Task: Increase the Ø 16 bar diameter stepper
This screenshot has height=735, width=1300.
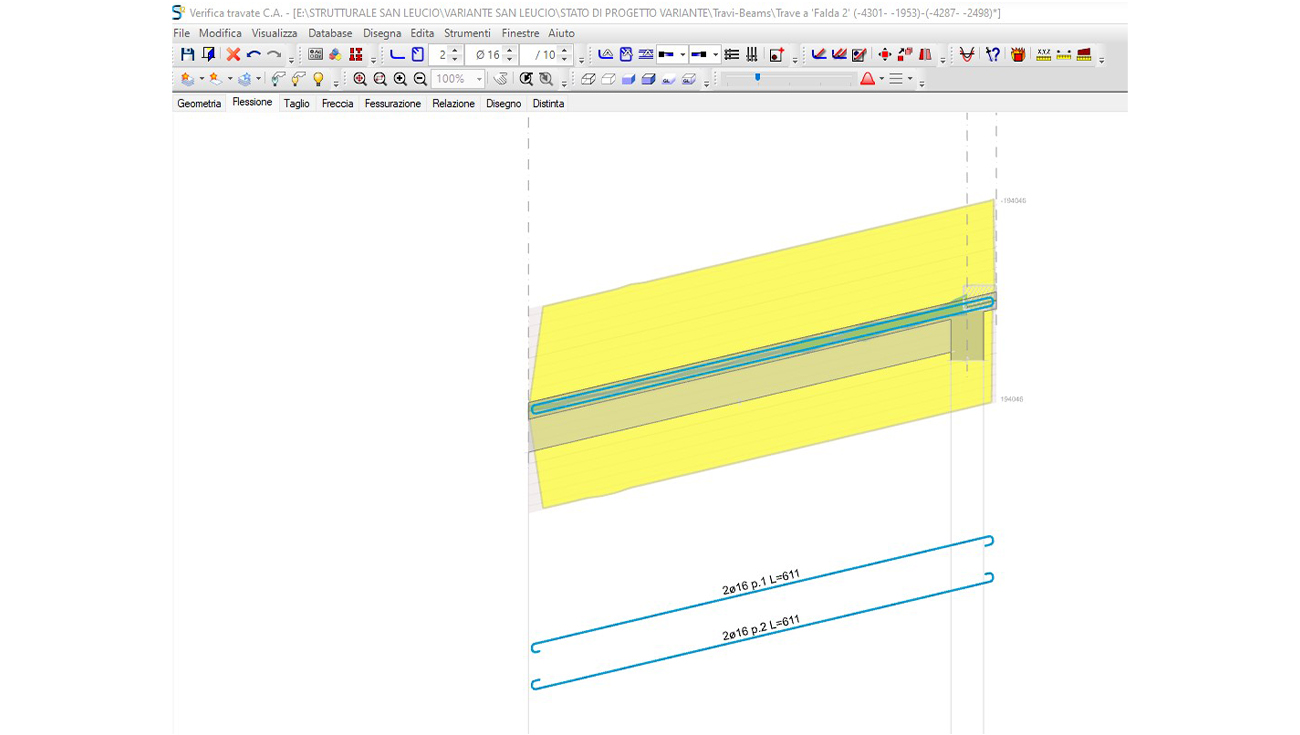Action: 509,50
